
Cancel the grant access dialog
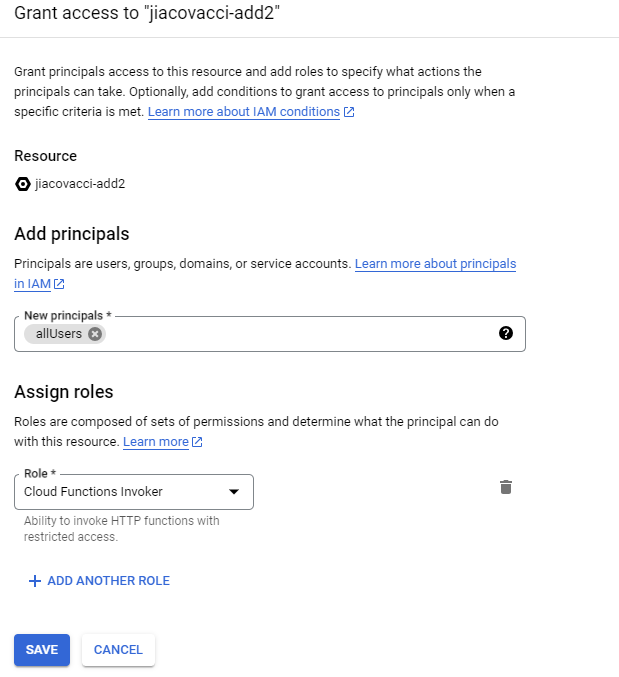coord(118,650)
